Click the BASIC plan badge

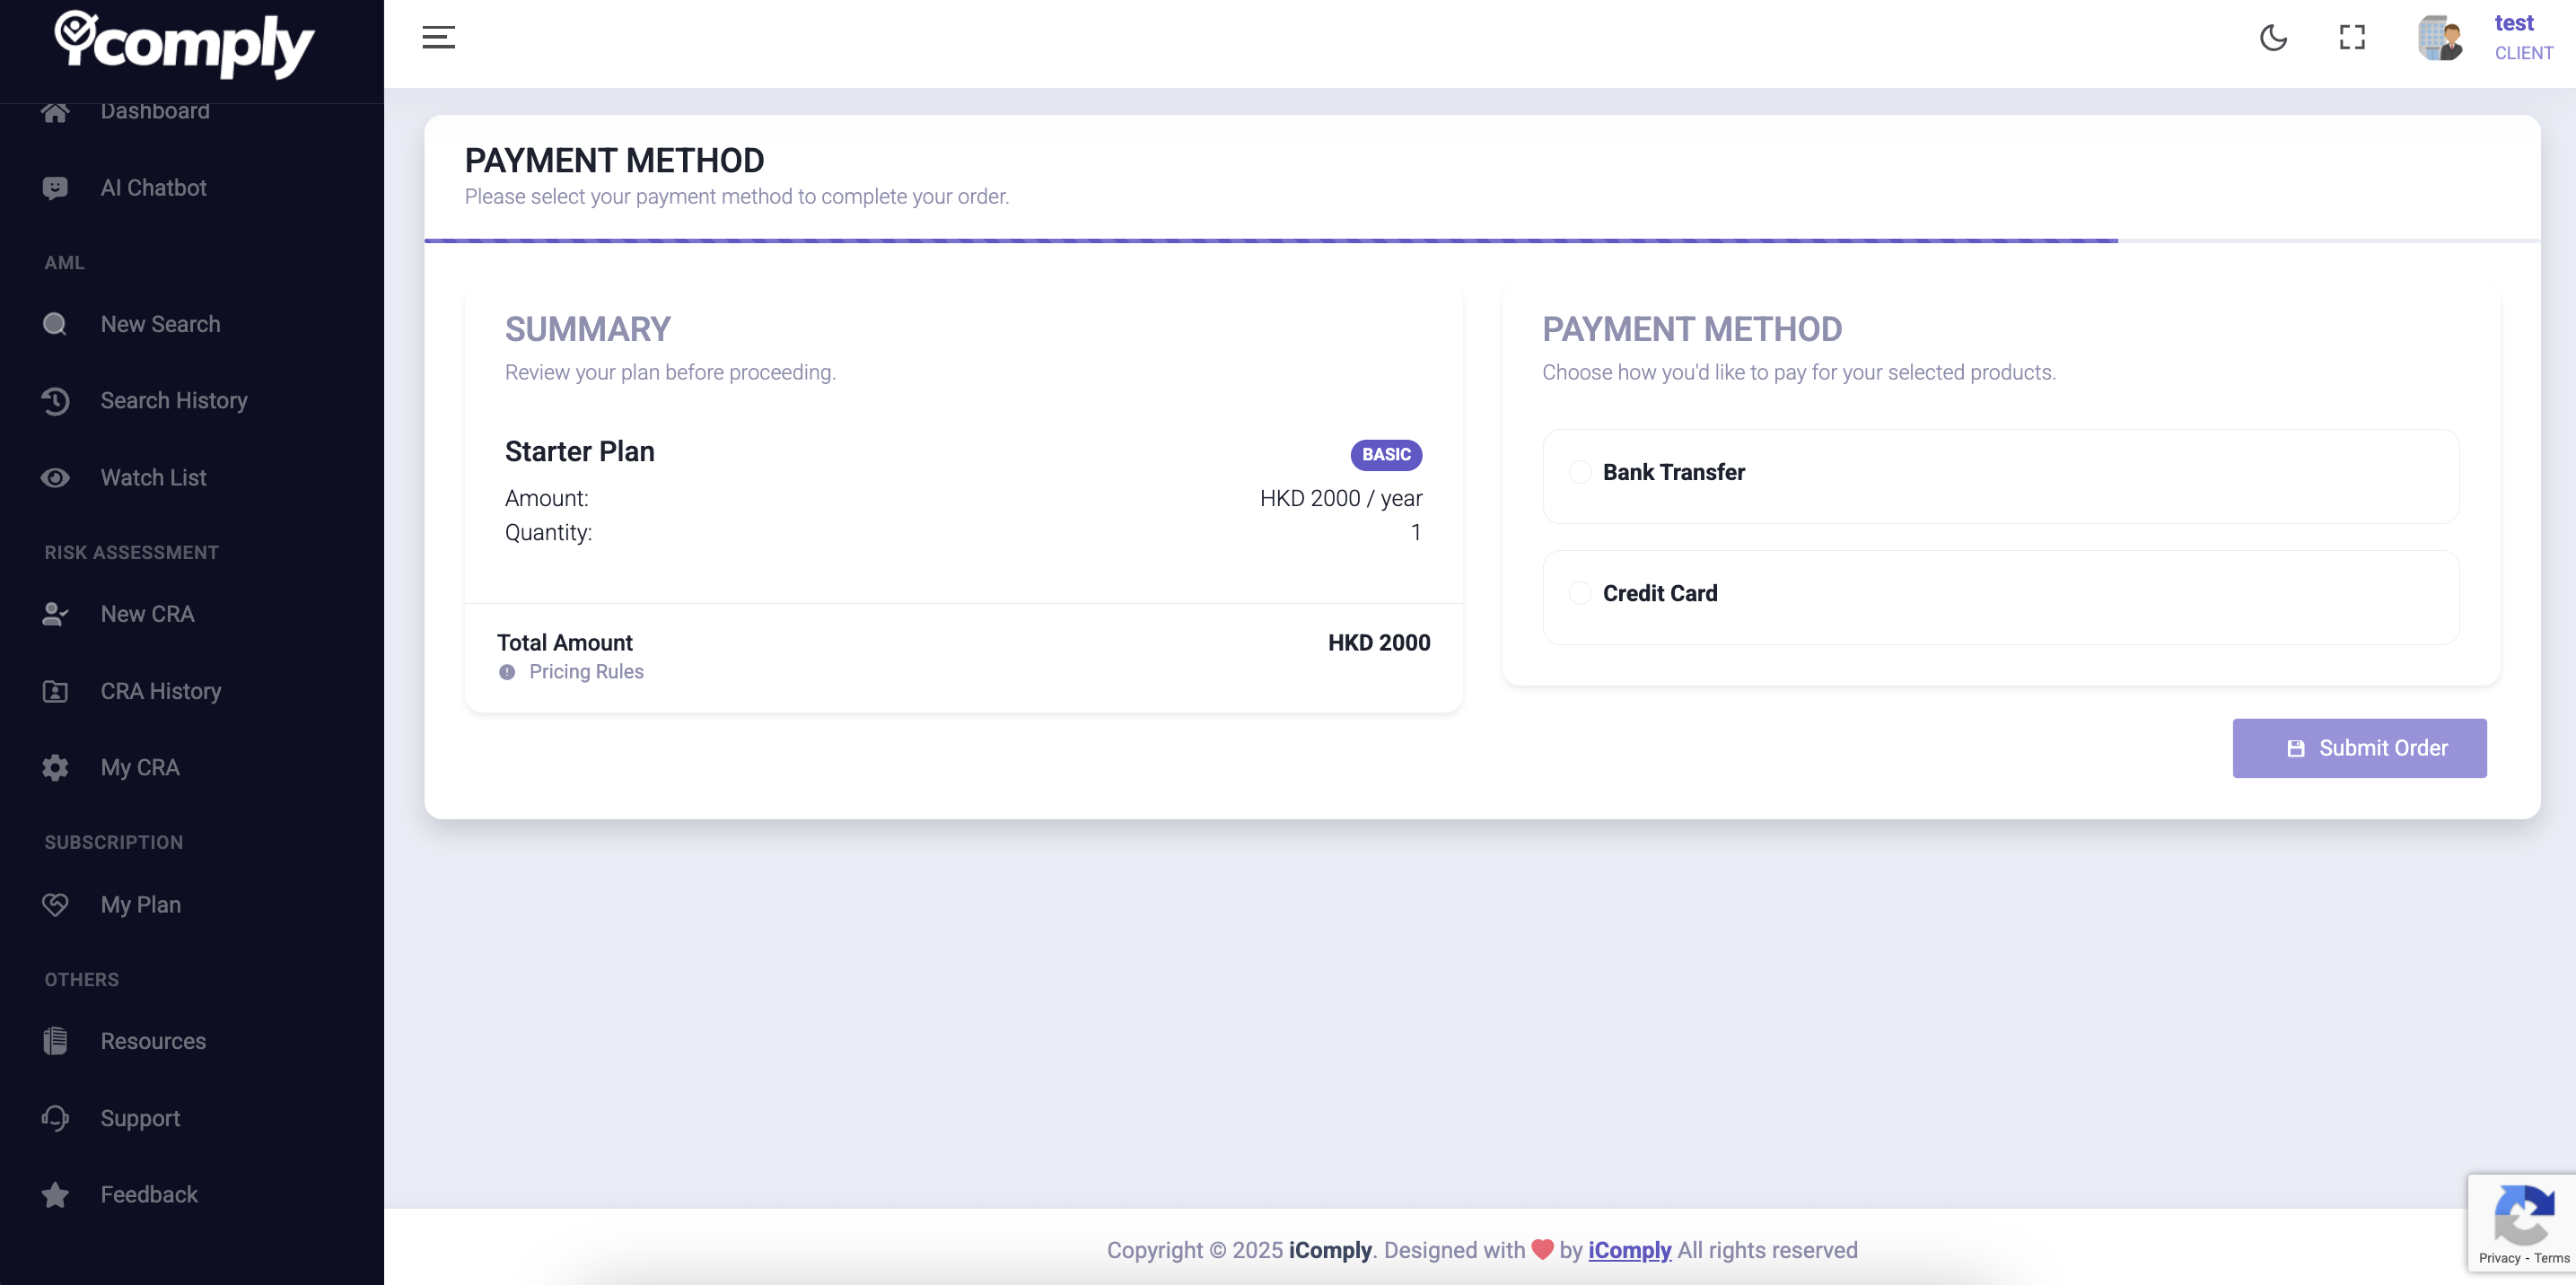tap(1386, 454)
